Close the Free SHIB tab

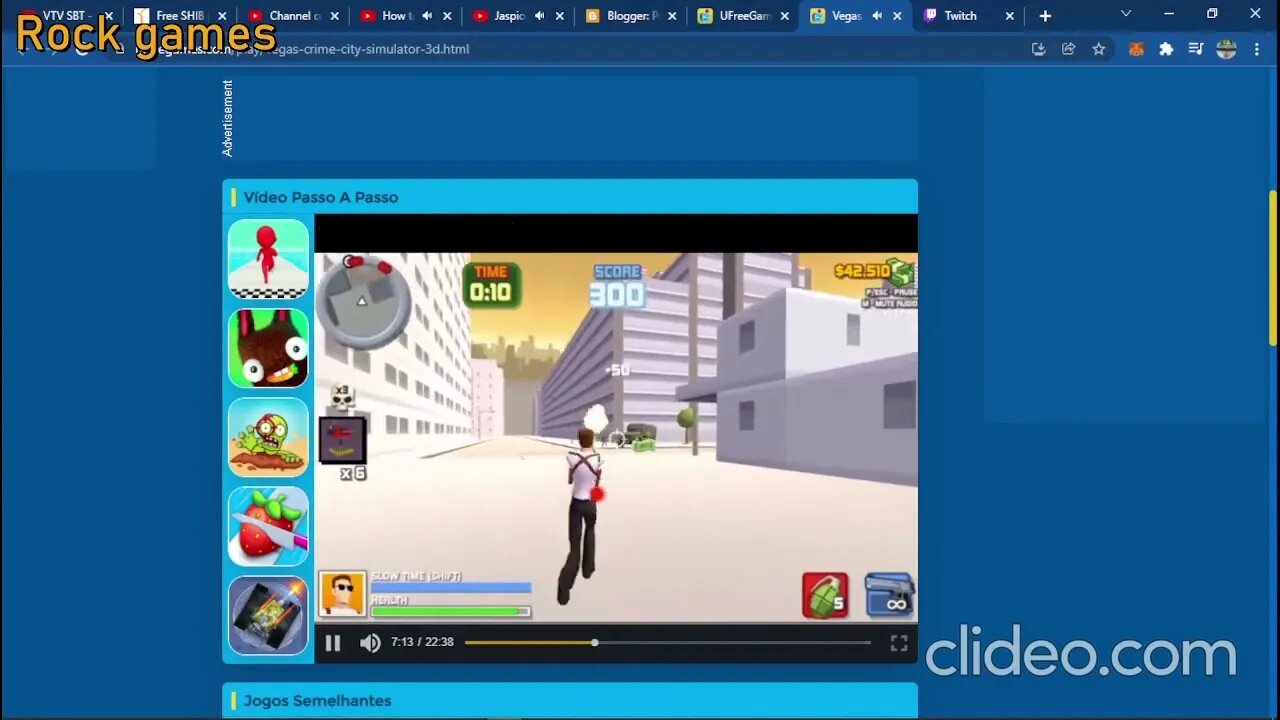pyautogui.click(x=222, y=16)
